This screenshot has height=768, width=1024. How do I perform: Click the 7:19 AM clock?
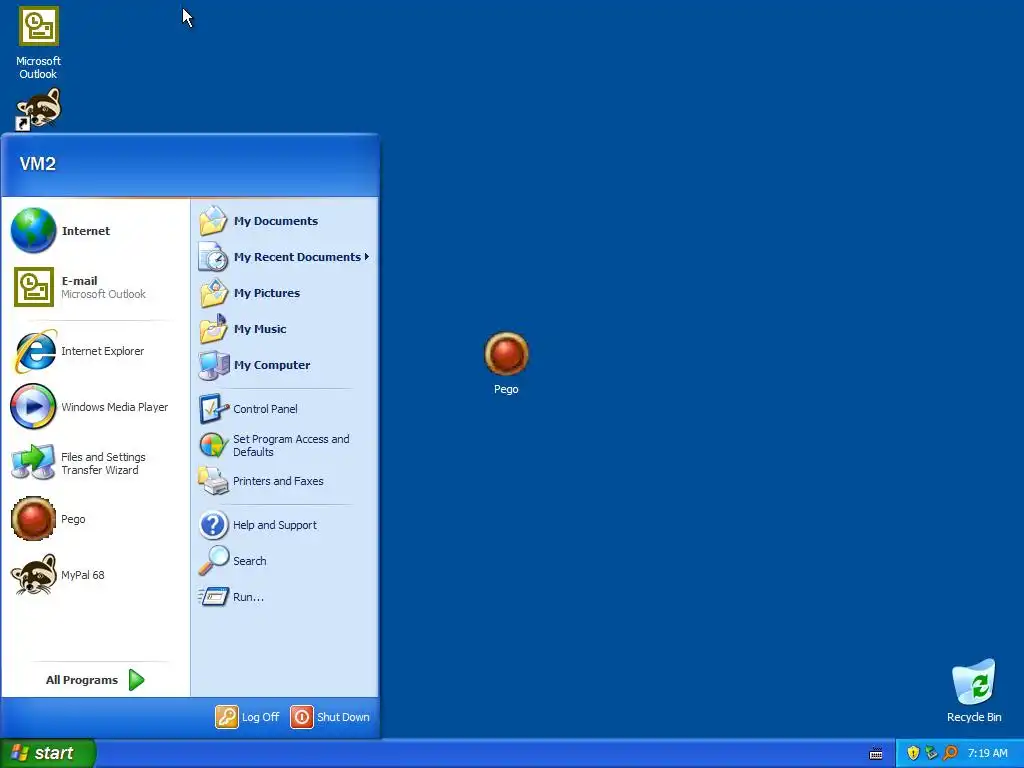click(987, 753)
